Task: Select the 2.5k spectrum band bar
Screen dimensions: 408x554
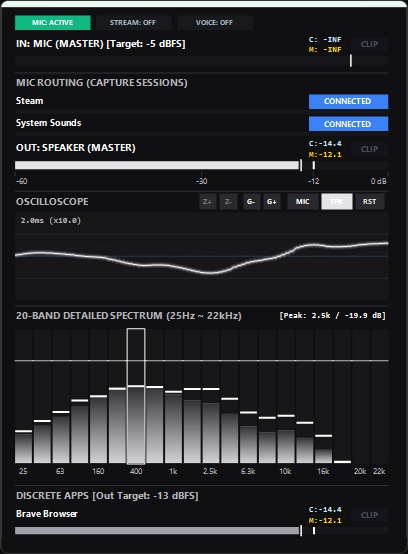Action: (x=211, y=396)
